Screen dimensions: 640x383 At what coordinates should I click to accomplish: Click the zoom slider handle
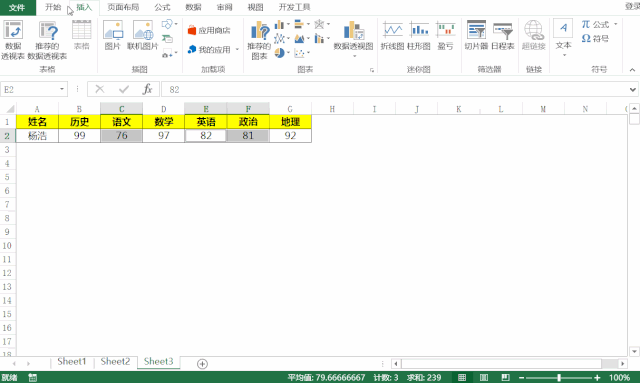point(559,378)
